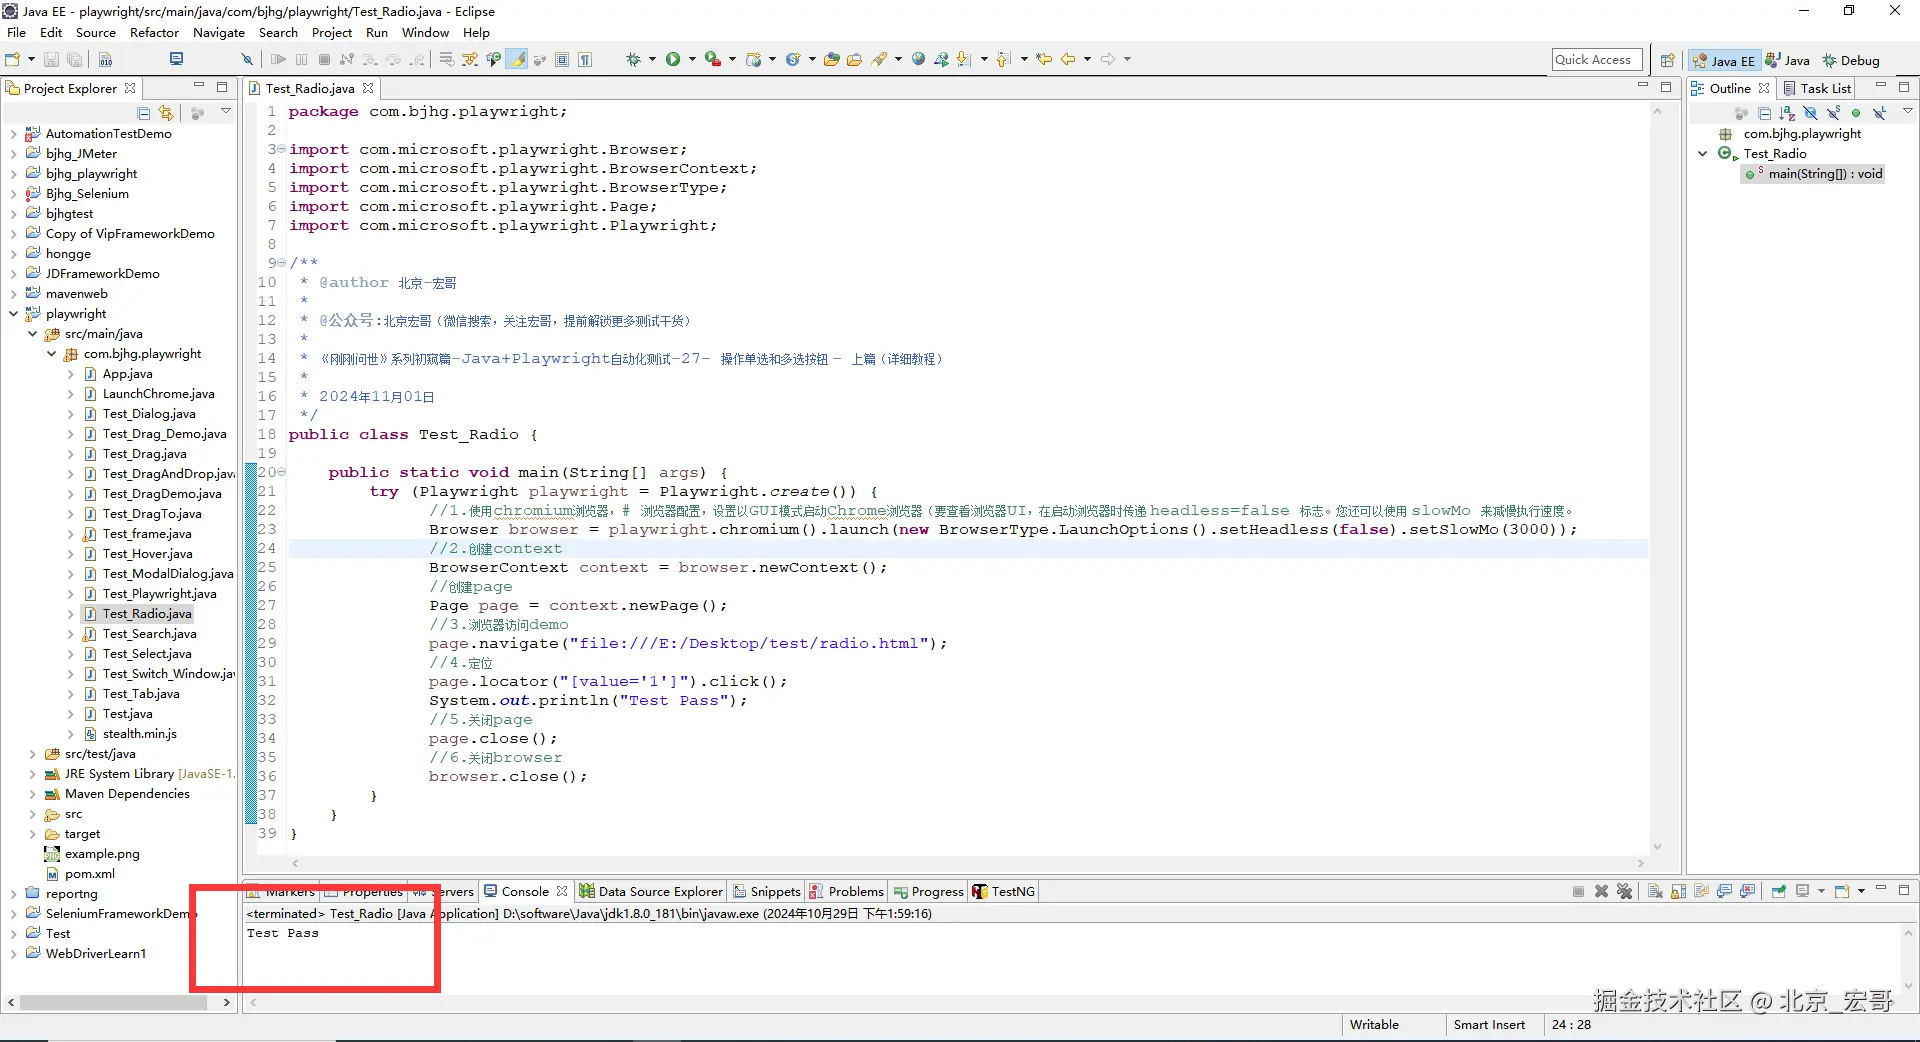Collapse the src/main/java folder
The width and height of the screenshot is (1920, 1042).
[x=33, y=334]
